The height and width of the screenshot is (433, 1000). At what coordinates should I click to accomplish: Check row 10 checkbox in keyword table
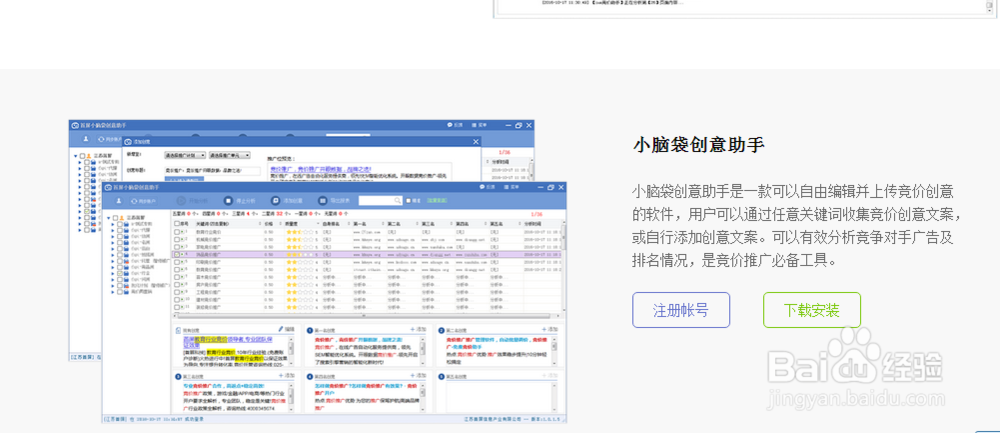tap(177, 298)
